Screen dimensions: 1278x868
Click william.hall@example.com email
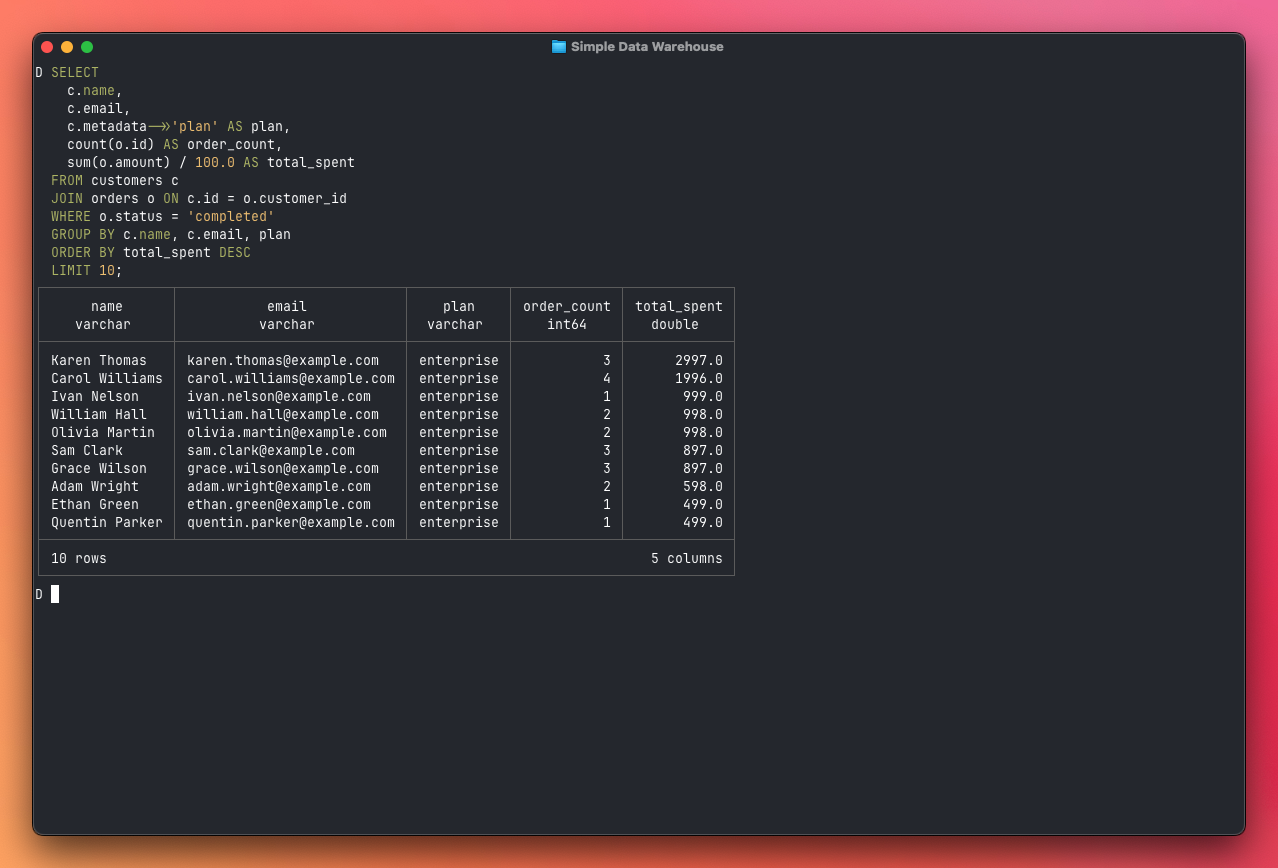(283, 415)
